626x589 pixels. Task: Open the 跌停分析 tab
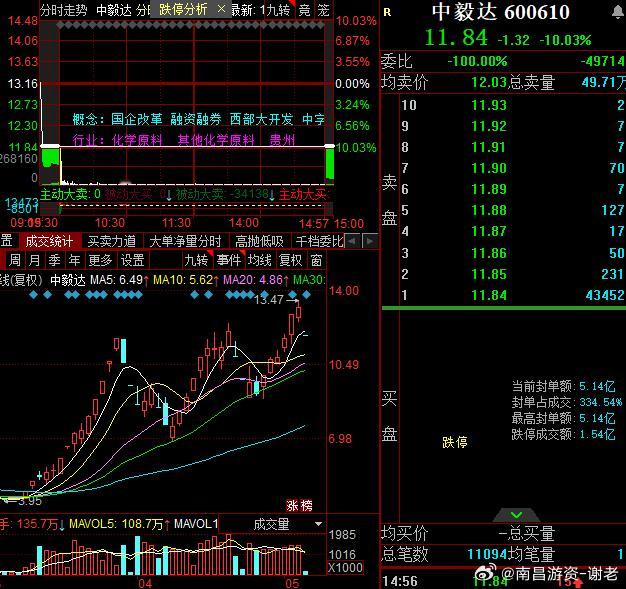183,9
